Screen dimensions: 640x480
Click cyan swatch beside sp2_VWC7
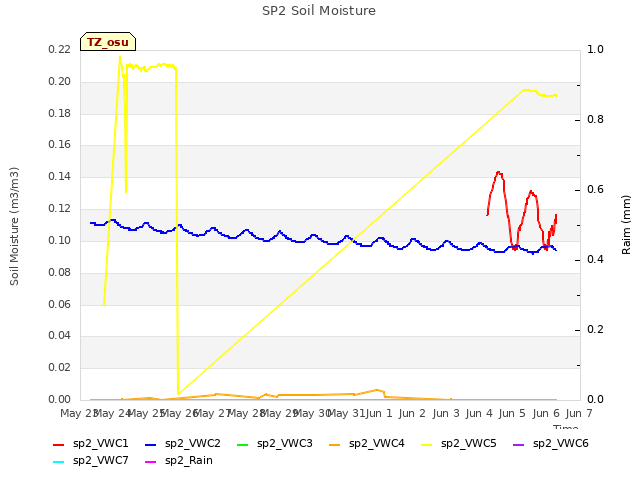point(59,462)
